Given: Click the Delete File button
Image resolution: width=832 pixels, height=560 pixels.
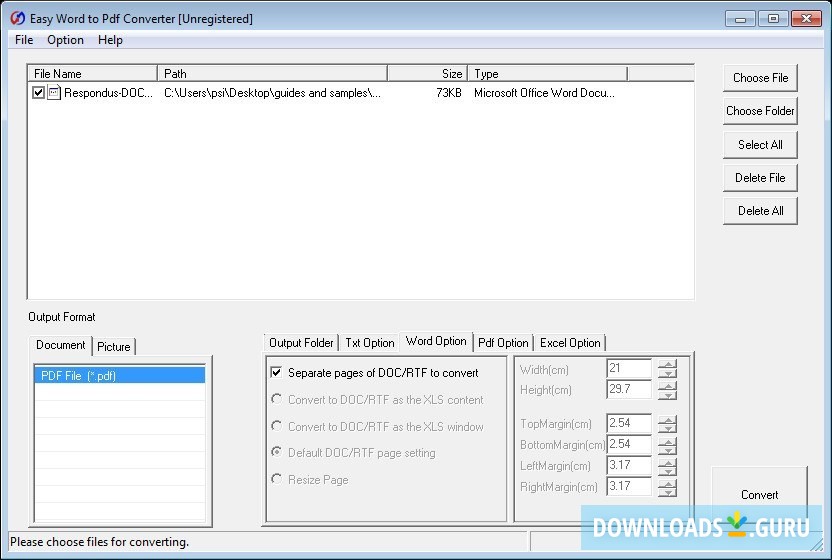Looking at the screenshot, I should (760, 178).
